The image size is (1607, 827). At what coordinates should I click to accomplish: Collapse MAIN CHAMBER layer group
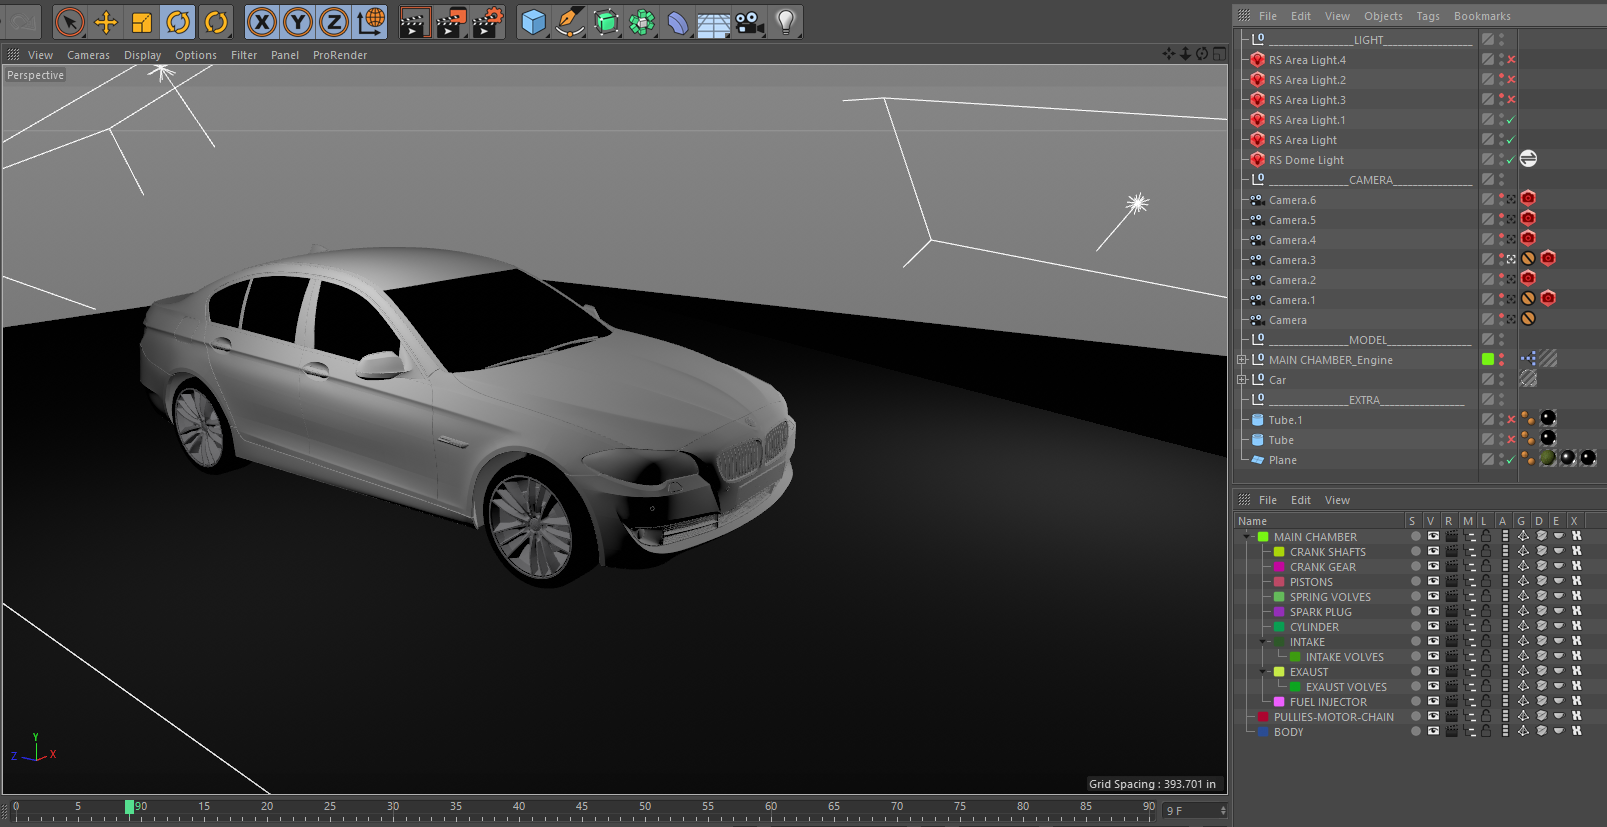pyautogui.click(x=1247, y=537)
